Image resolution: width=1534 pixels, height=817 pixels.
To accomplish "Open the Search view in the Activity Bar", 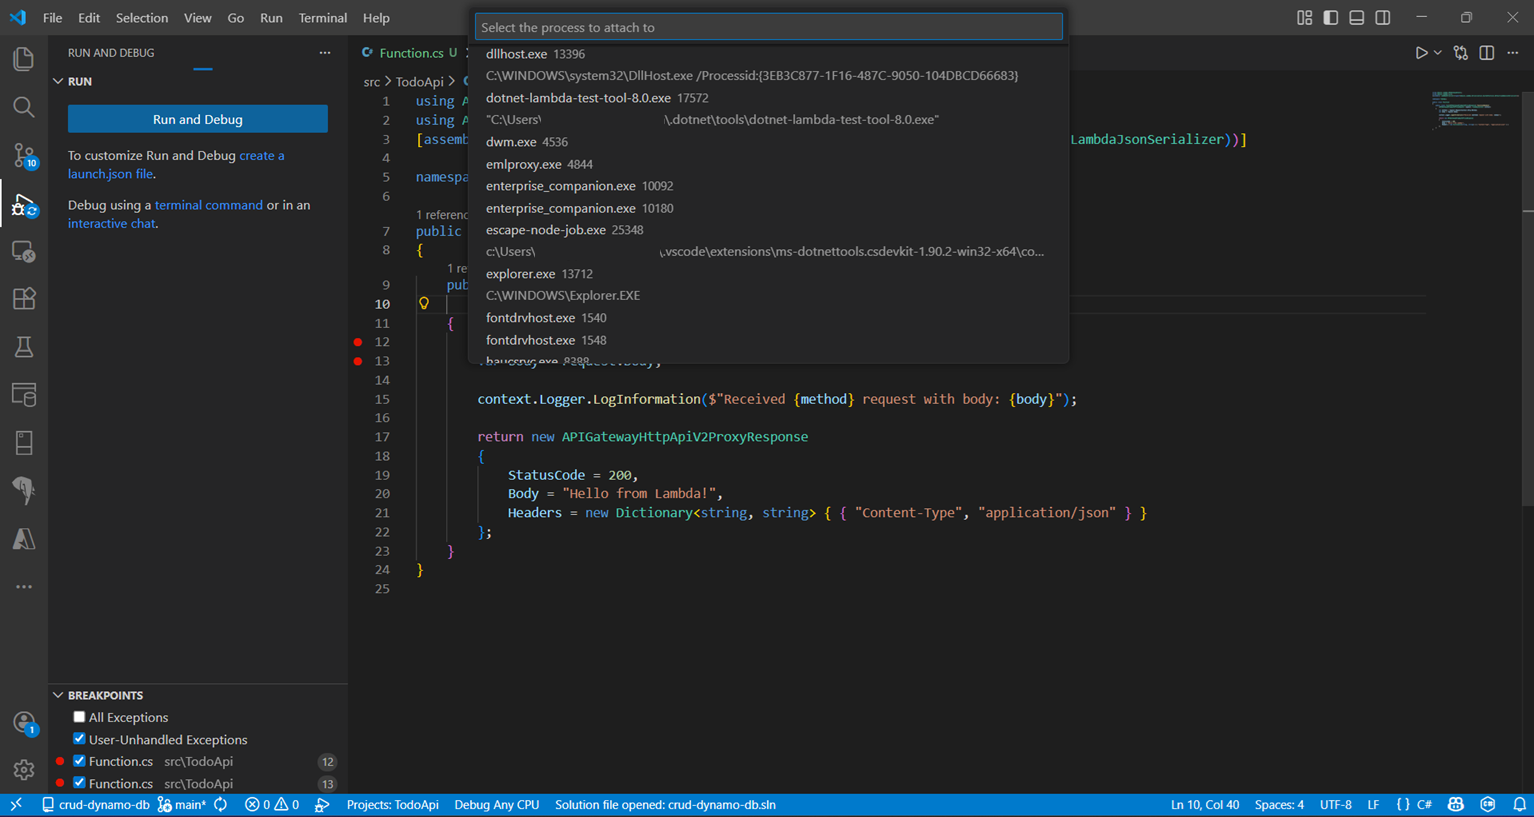I will point(23,107).
